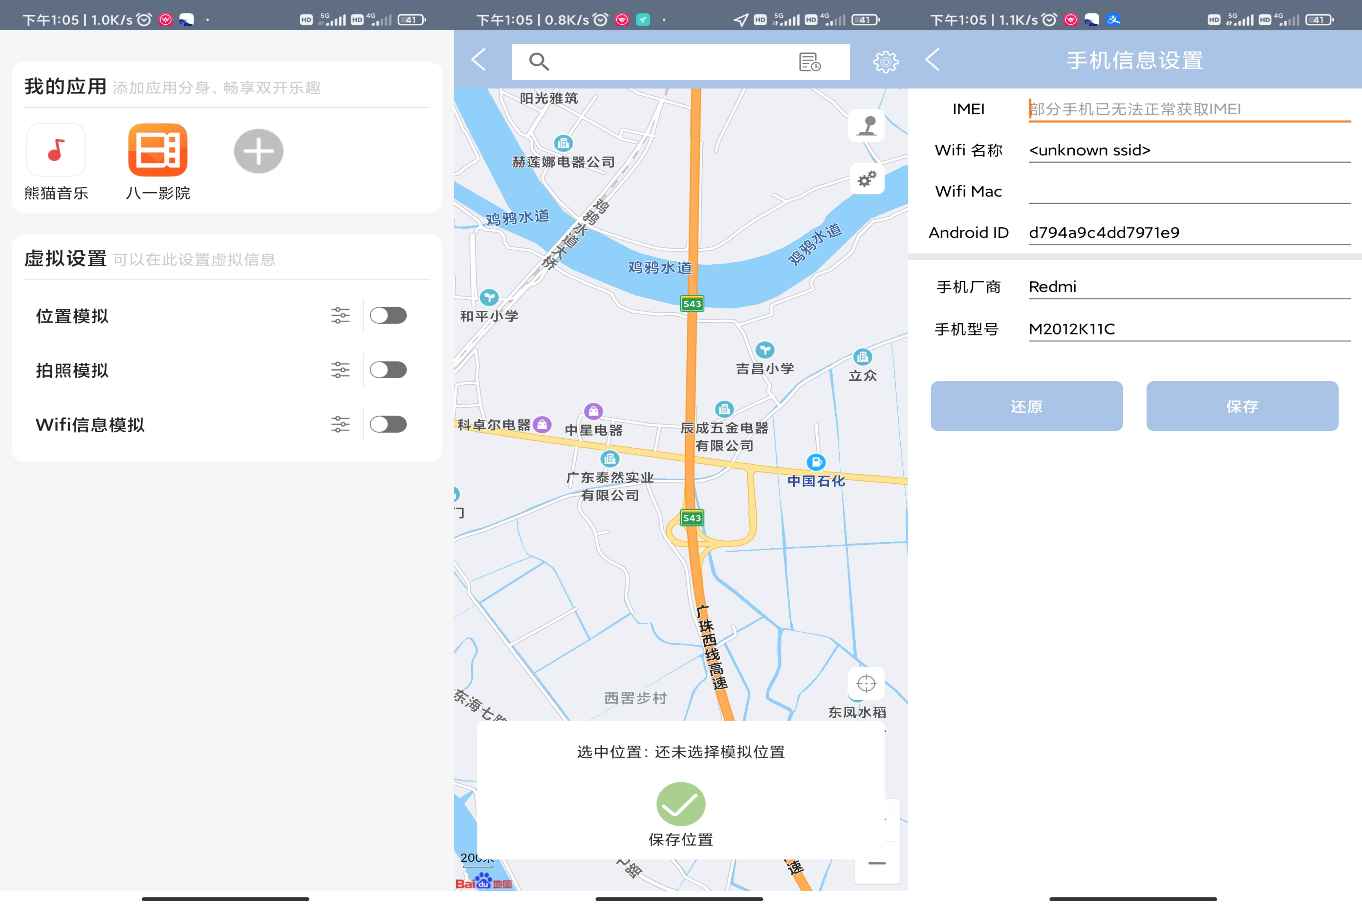Tap the 中国石化 gas station marker
Screen dimensions: 1362x908
(x=816, y=462)
